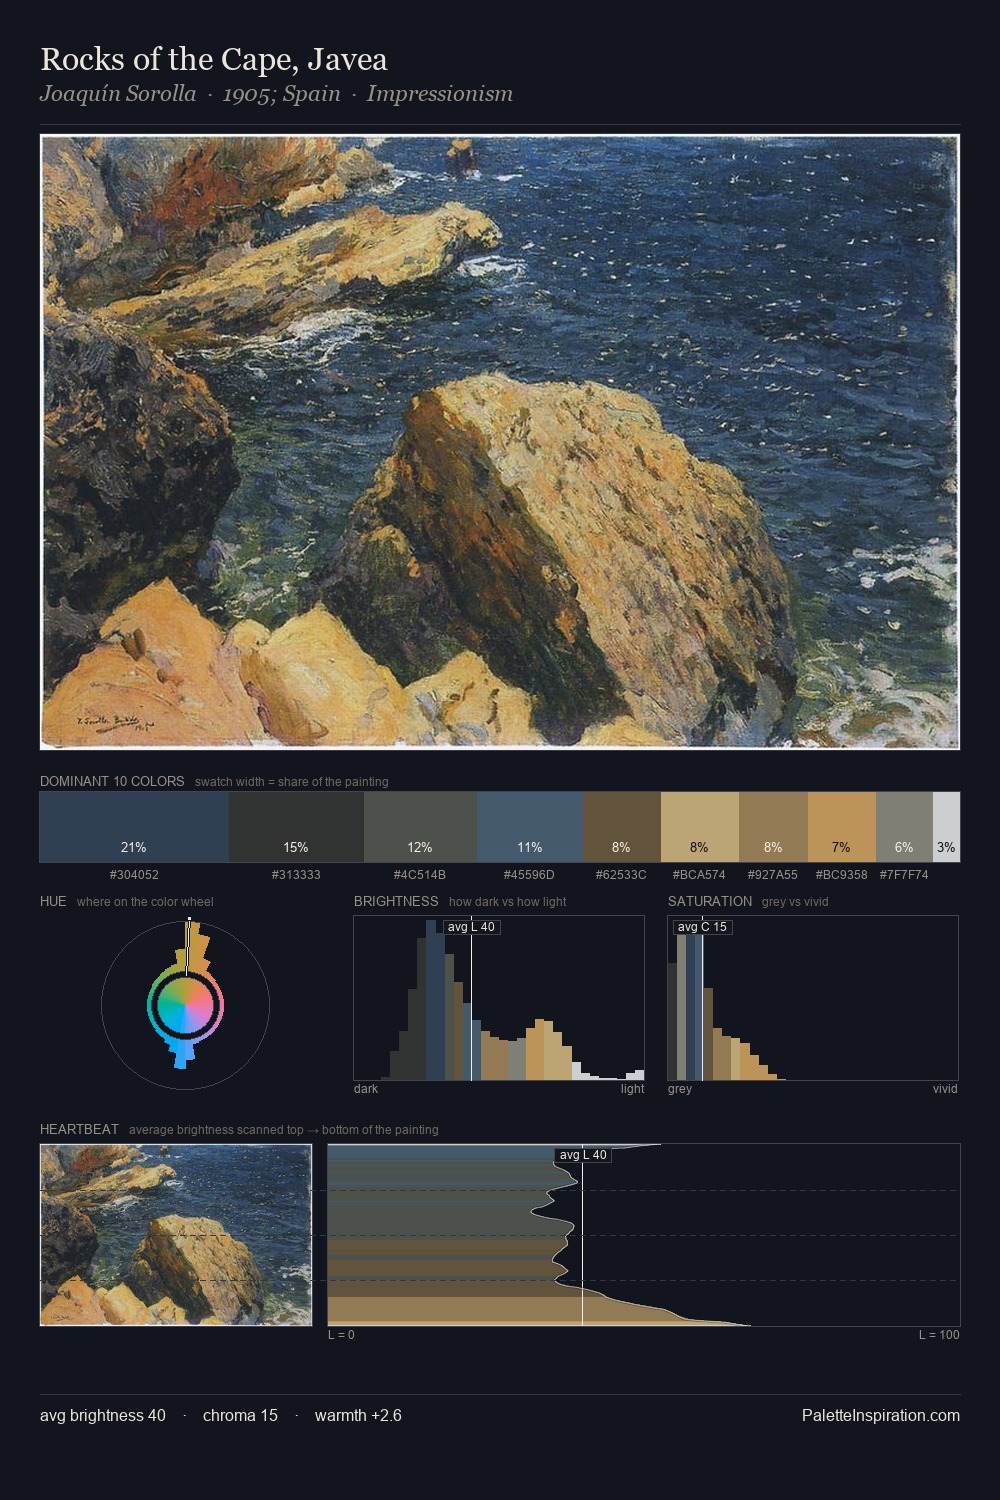
Task: Click the 'avg L 40' marker in Heartbeat chart
Action: 583,1155
